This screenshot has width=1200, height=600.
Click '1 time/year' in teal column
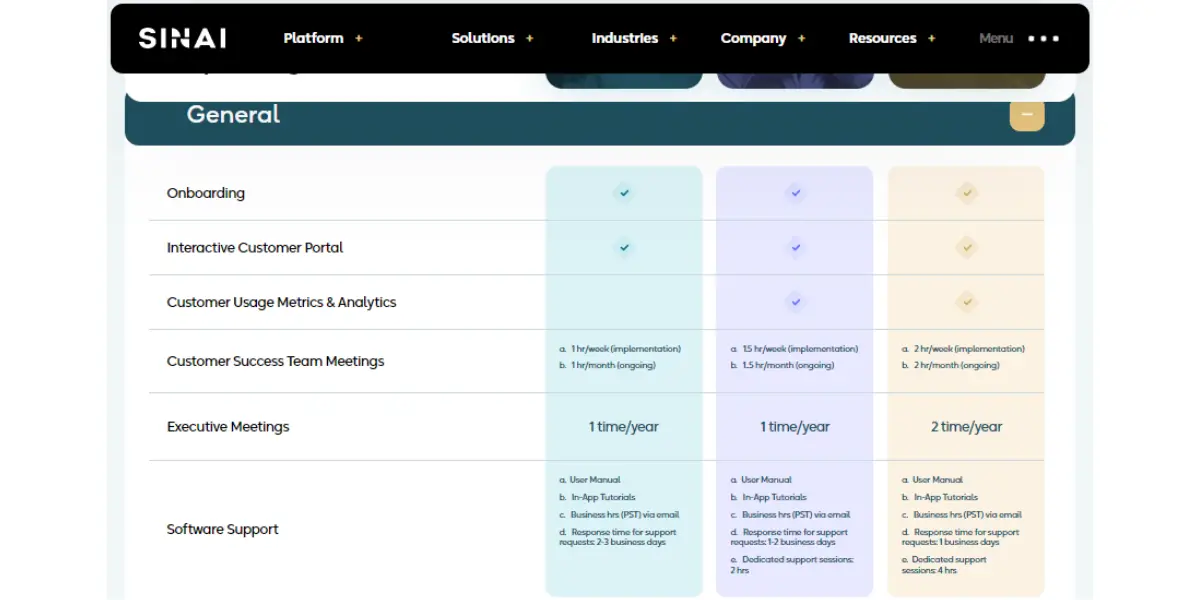[624, 427]
